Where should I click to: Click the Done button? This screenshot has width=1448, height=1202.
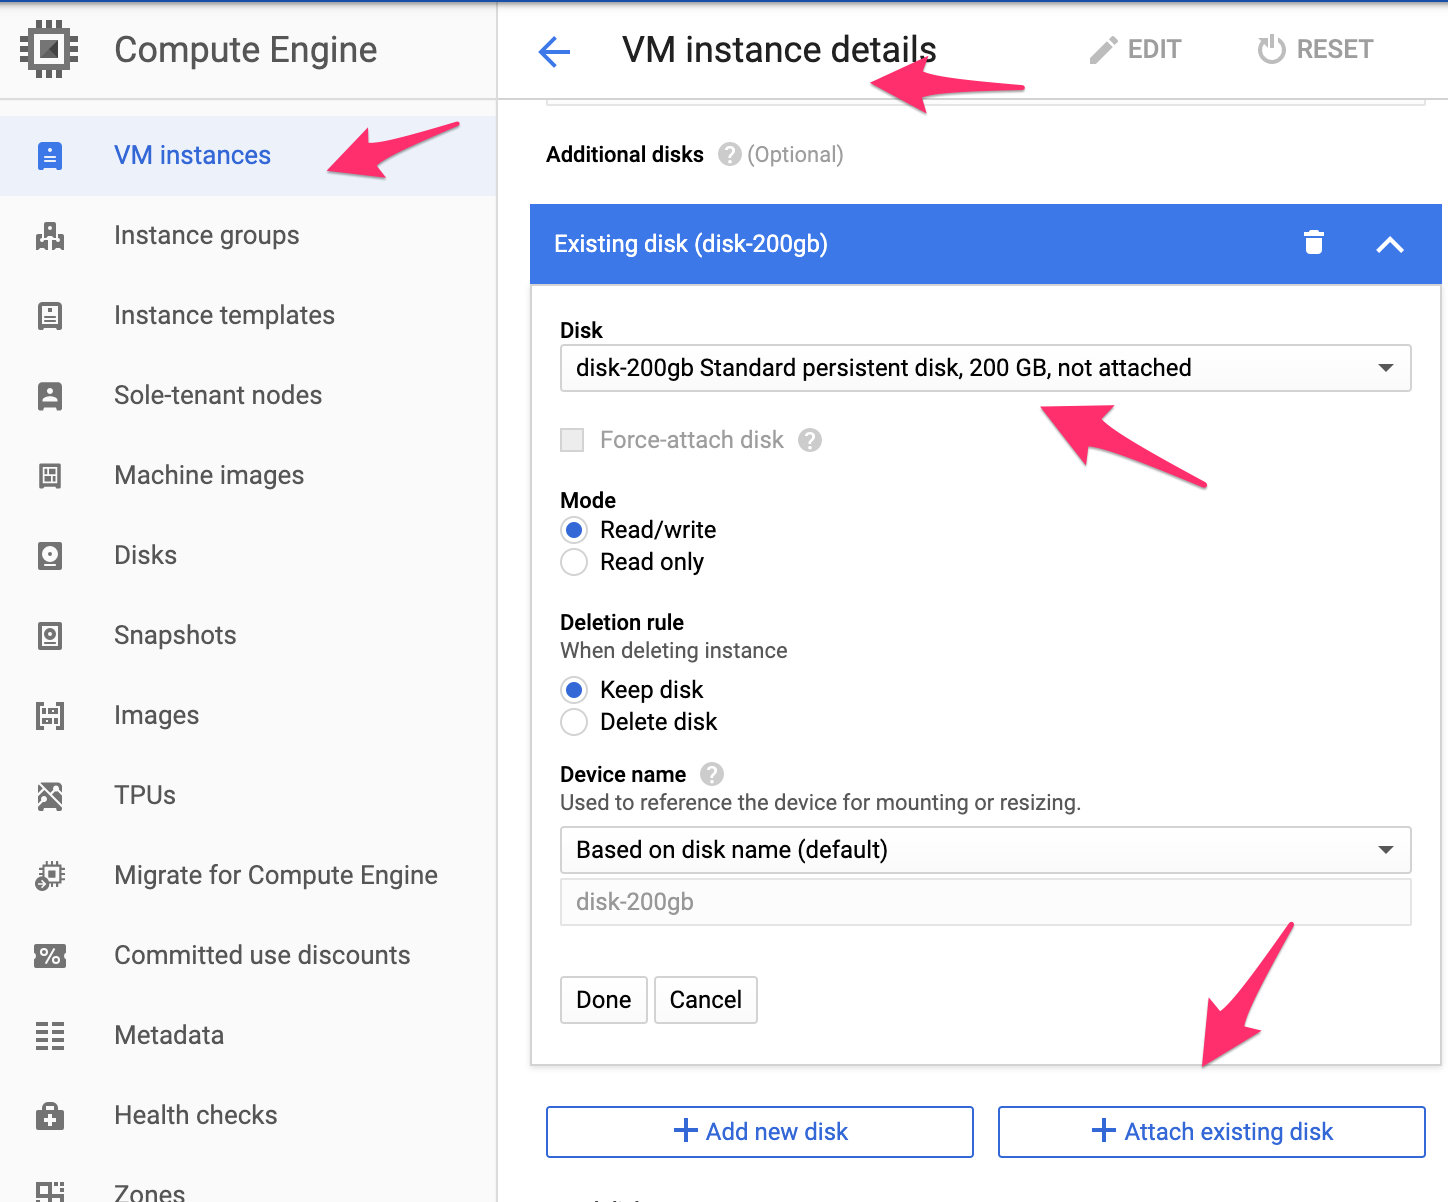tap(604, 1000)
